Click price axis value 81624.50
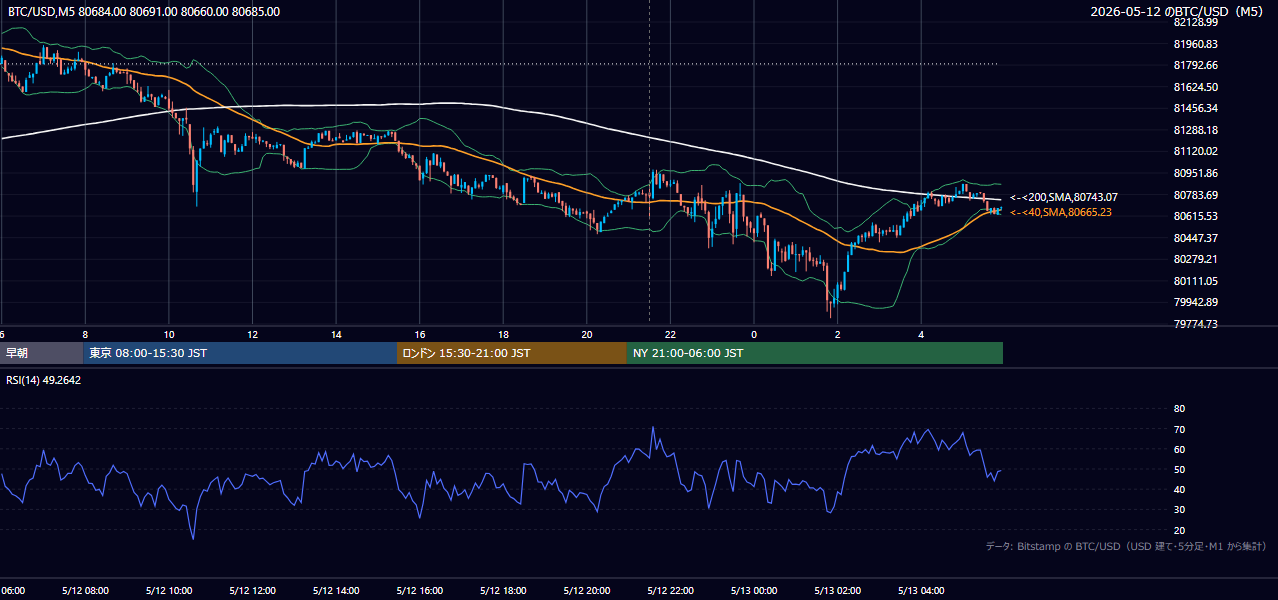Screen dimensions: 1278x600 [x=1195, y=87]
